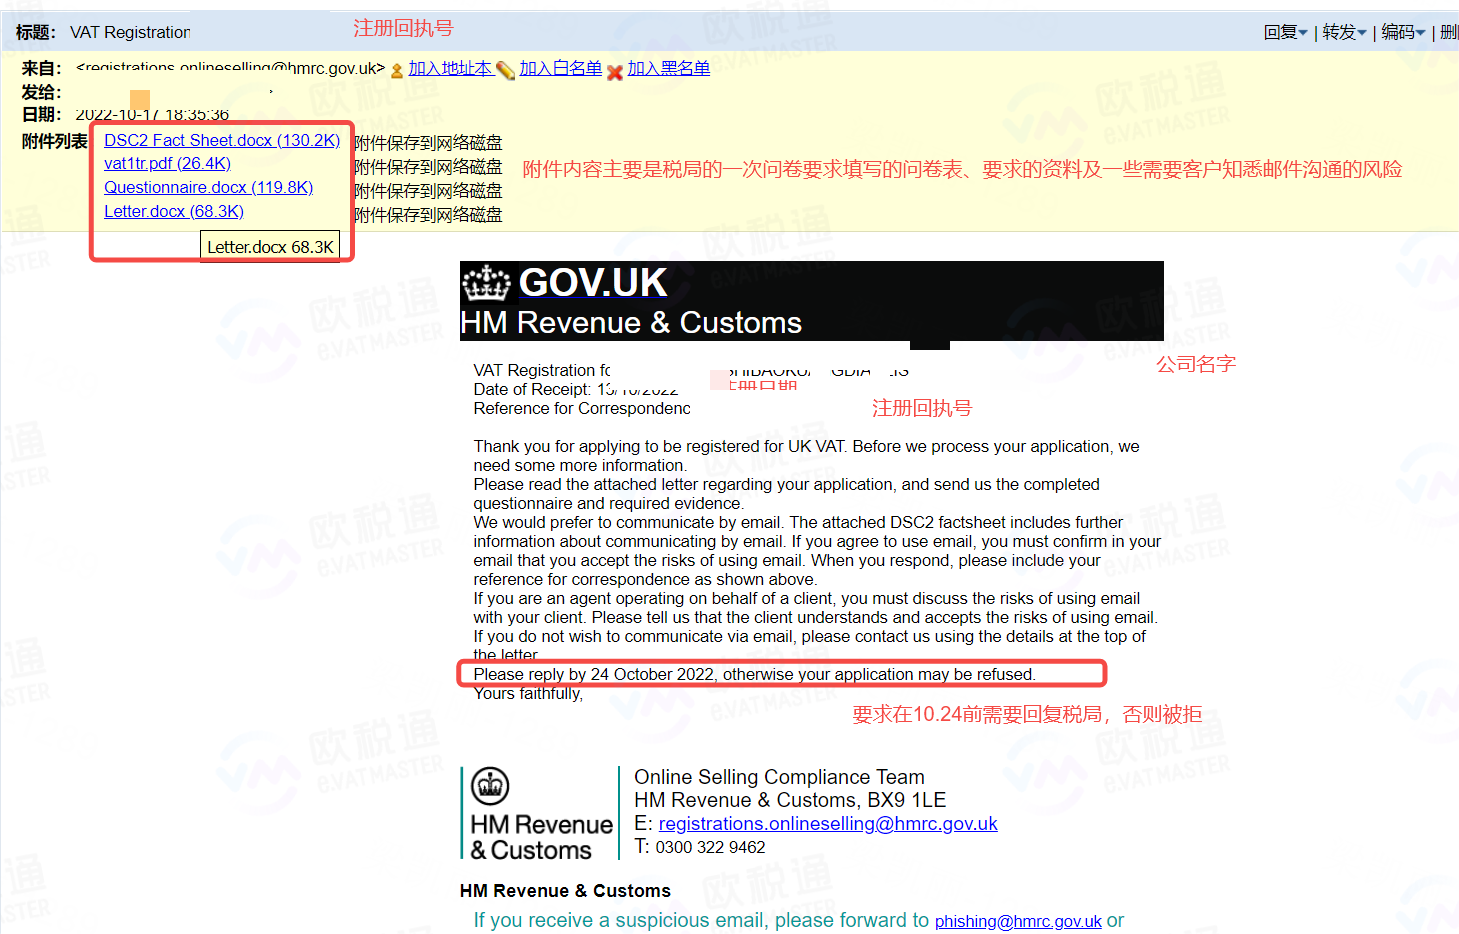Save DSC2 Fact Sheet.docx via 附件保存到网络磁盘
1459x934 pixels.
[x=428, y=143]
